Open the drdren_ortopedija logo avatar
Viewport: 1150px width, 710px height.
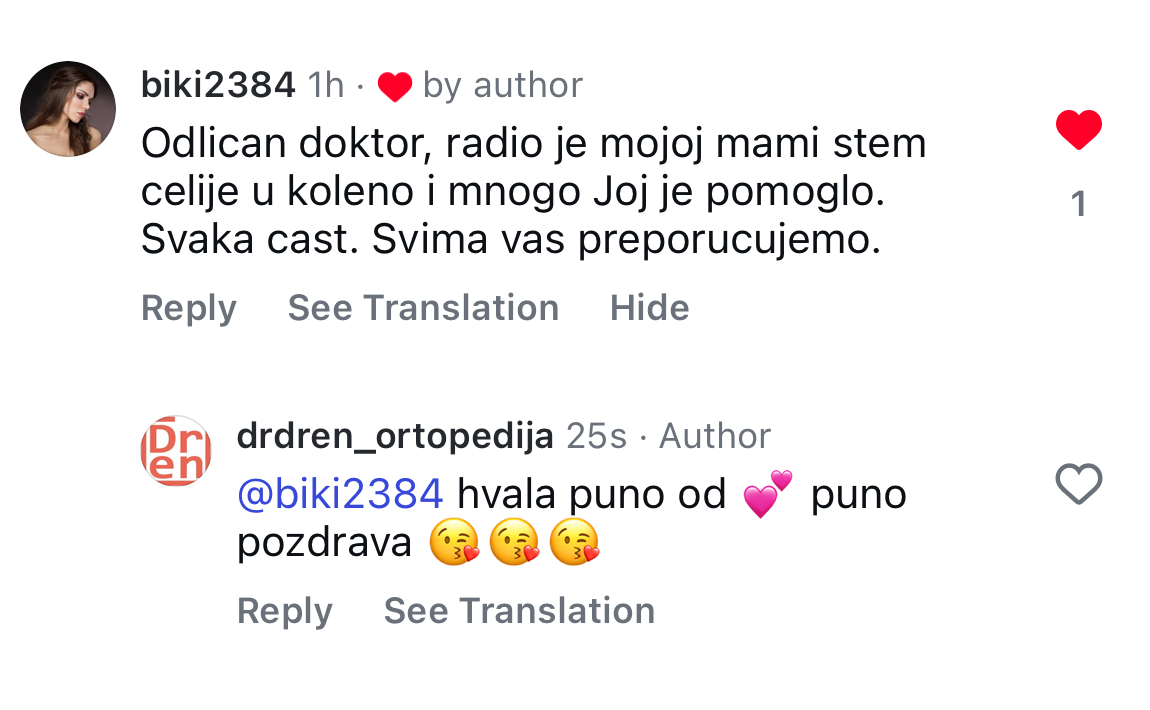point(176,451)
